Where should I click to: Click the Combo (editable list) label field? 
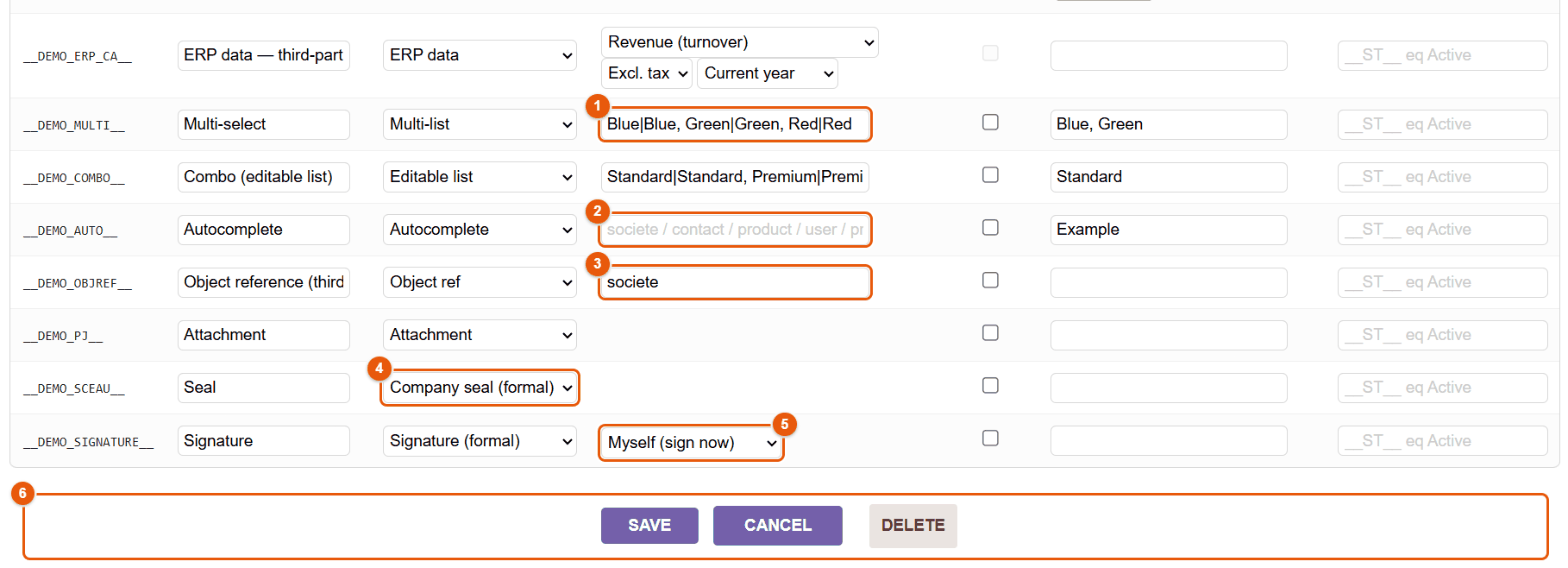(x=263, y=177)
